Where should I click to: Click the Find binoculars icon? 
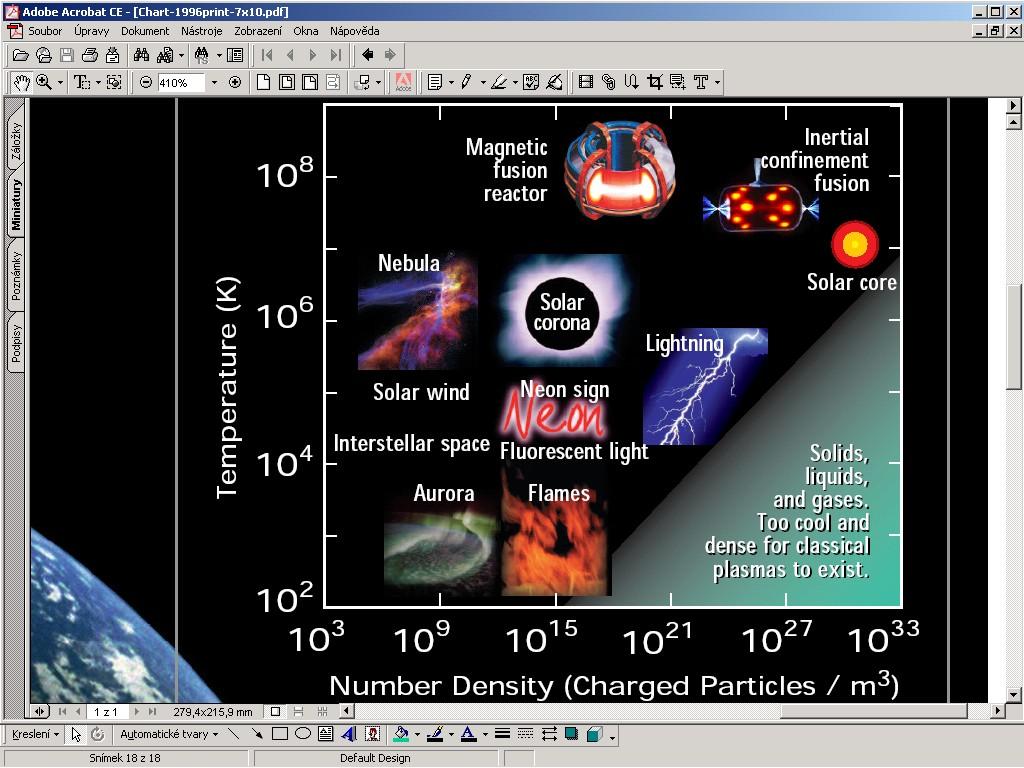click(x=141, y=56)
